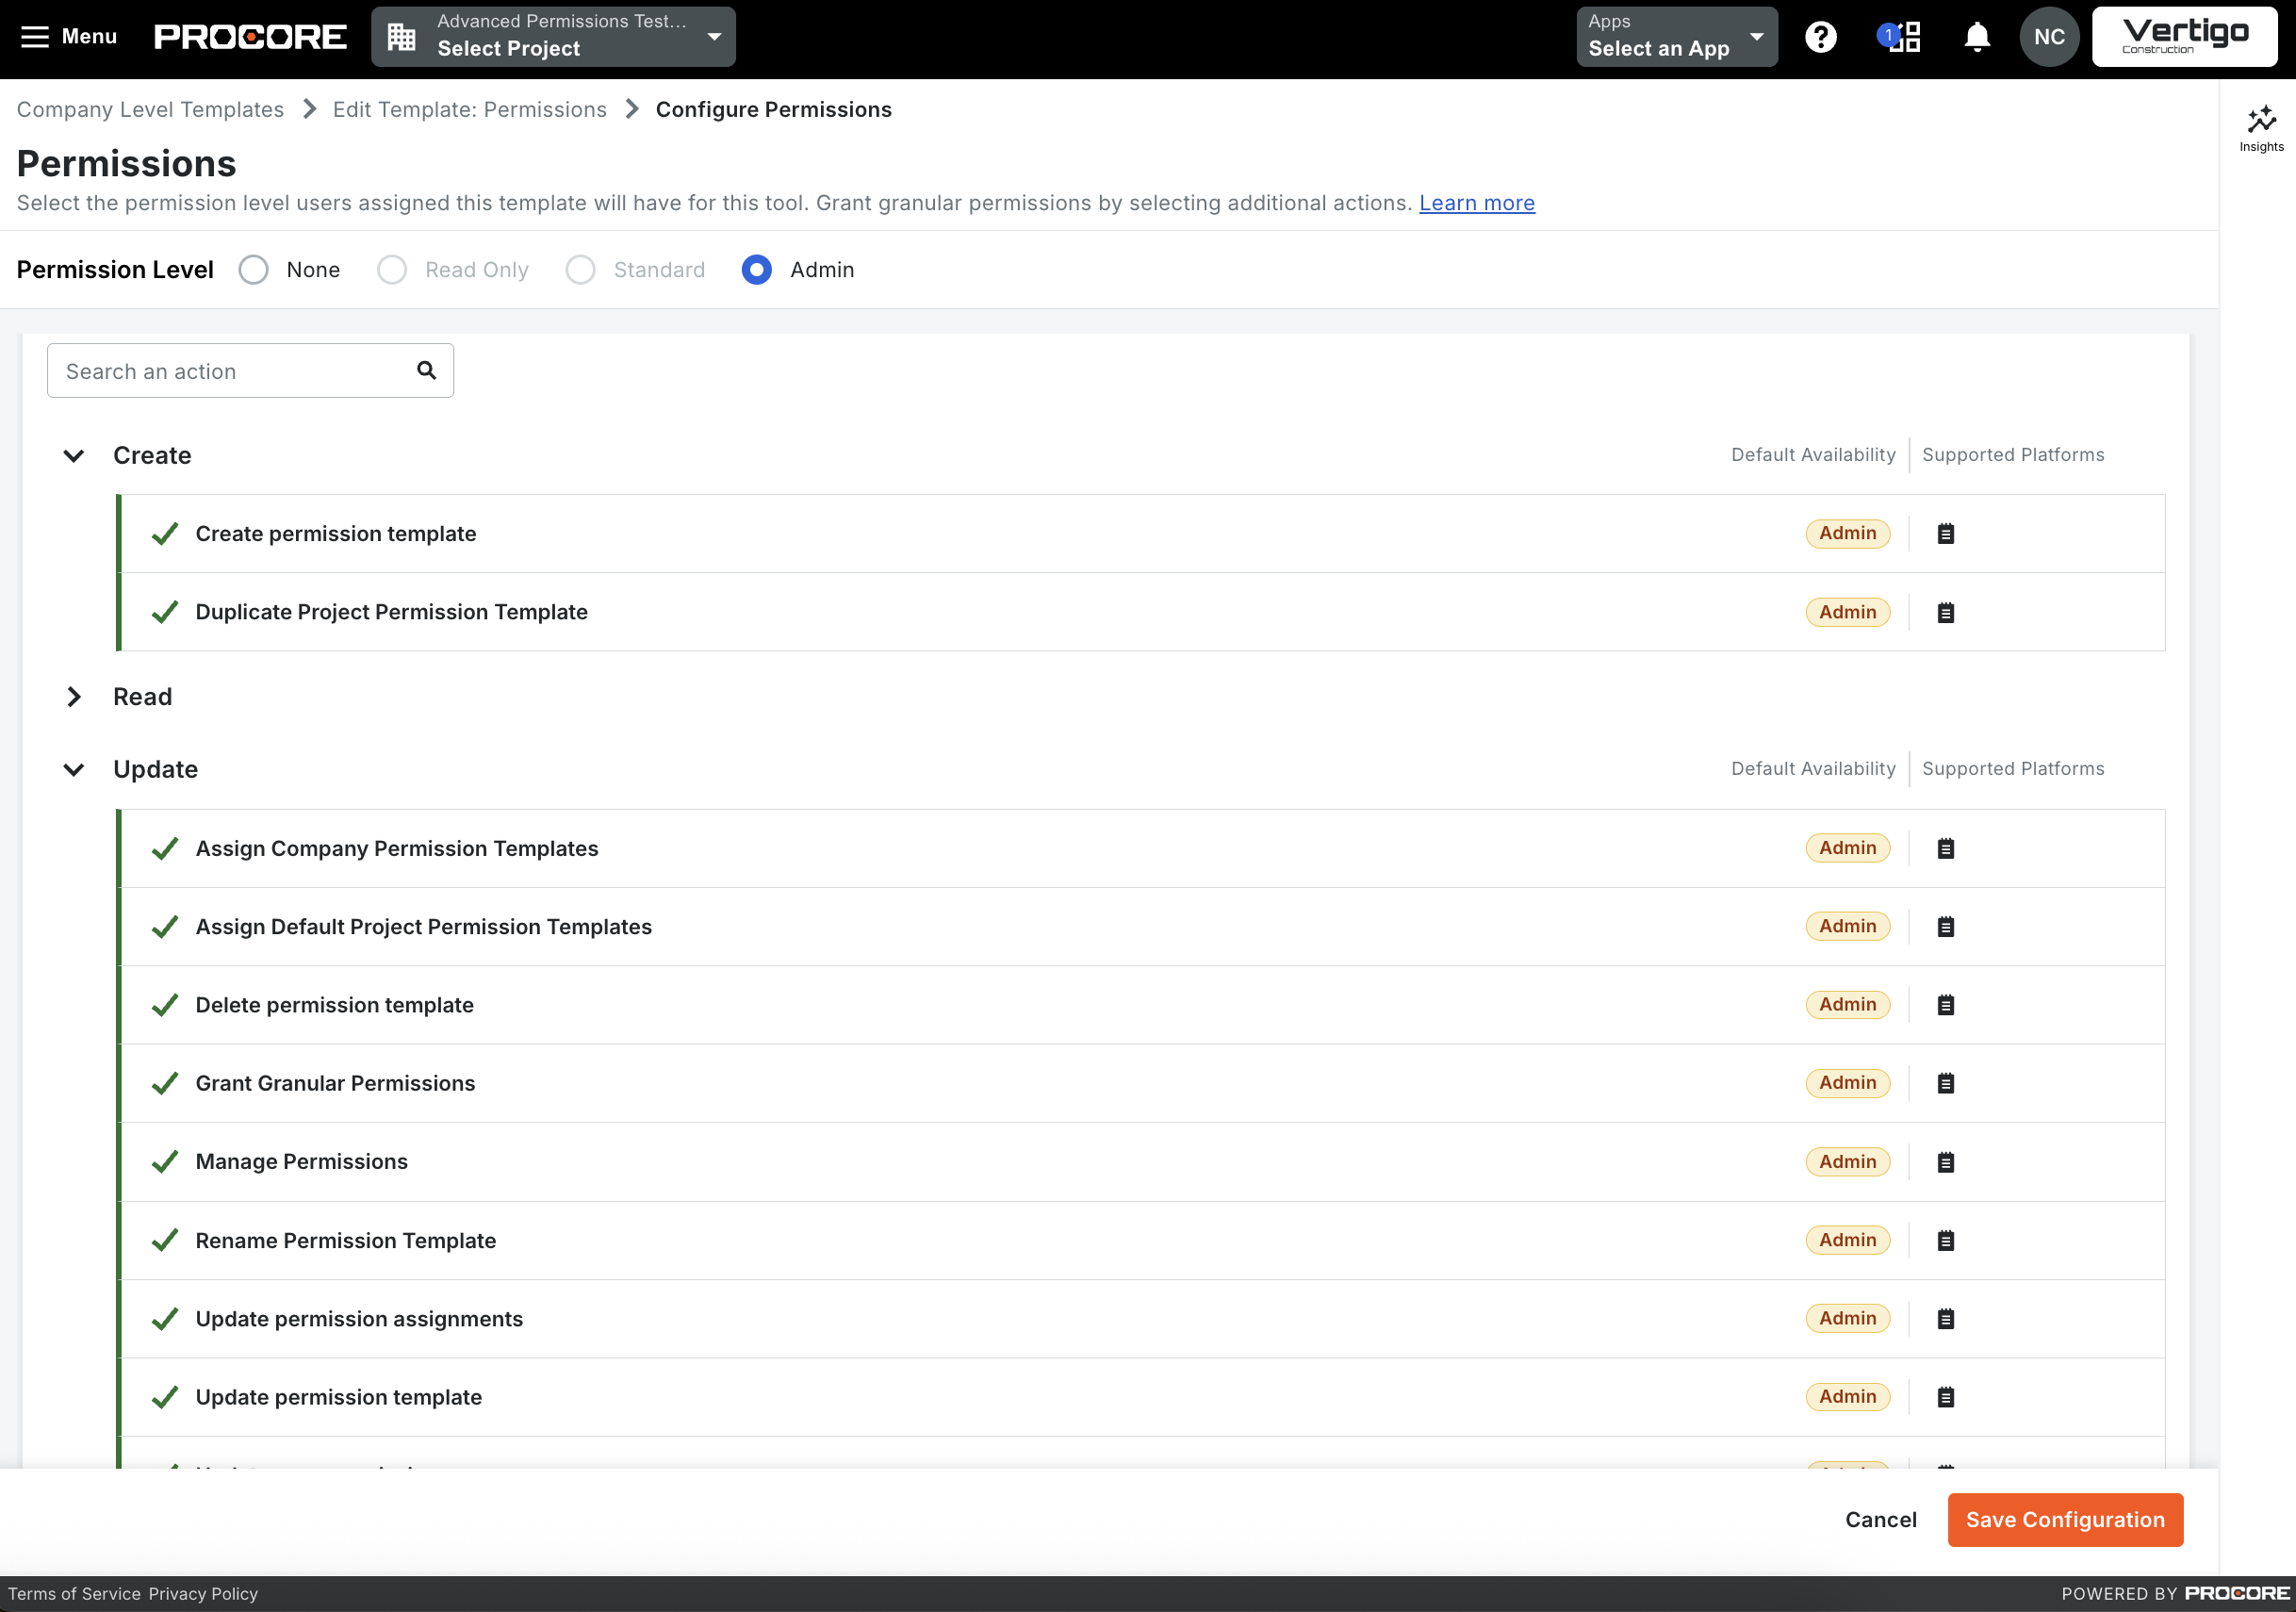
Task: Open the hamburger Menu
Action: 68,37
